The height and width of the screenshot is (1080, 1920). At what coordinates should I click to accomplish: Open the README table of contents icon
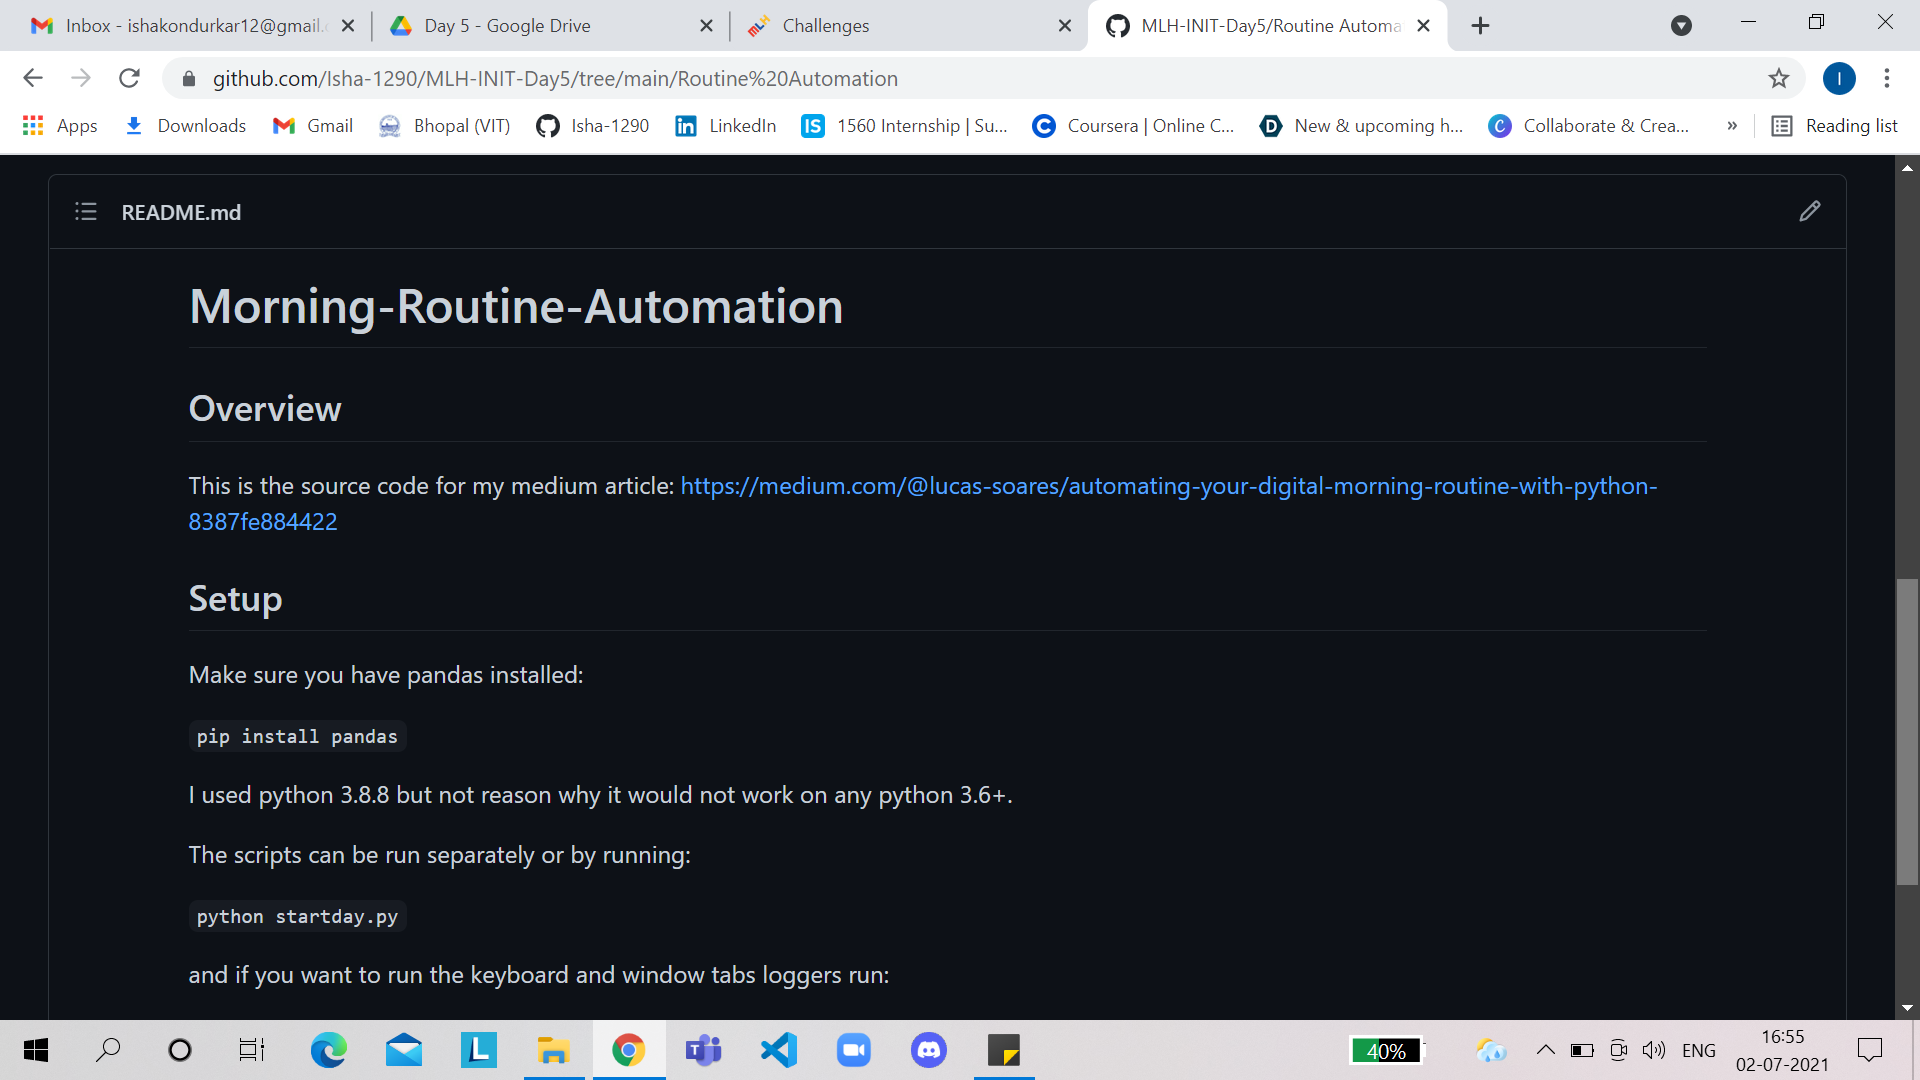pyautogui.click(x=86, y=212)
